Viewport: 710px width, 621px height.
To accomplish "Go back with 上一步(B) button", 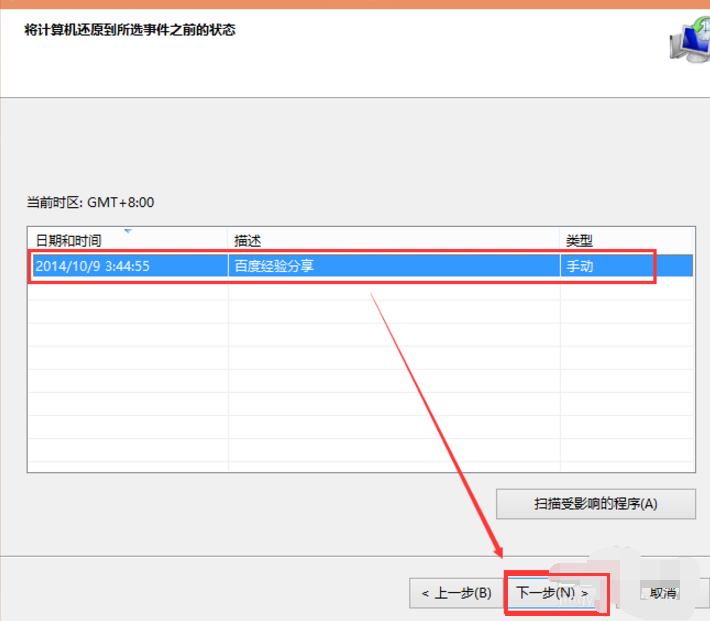I will point(455,592).
